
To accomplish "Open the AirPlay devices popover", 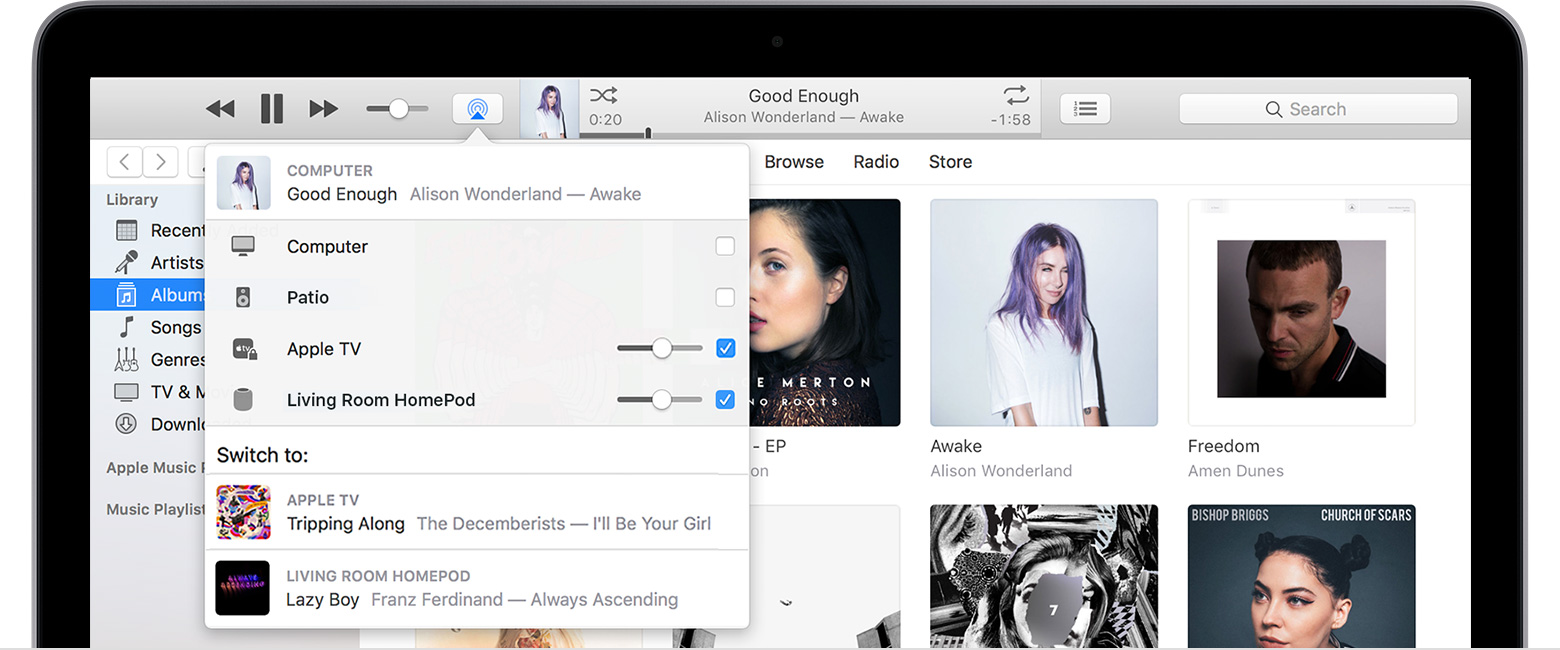I will 477,109.
